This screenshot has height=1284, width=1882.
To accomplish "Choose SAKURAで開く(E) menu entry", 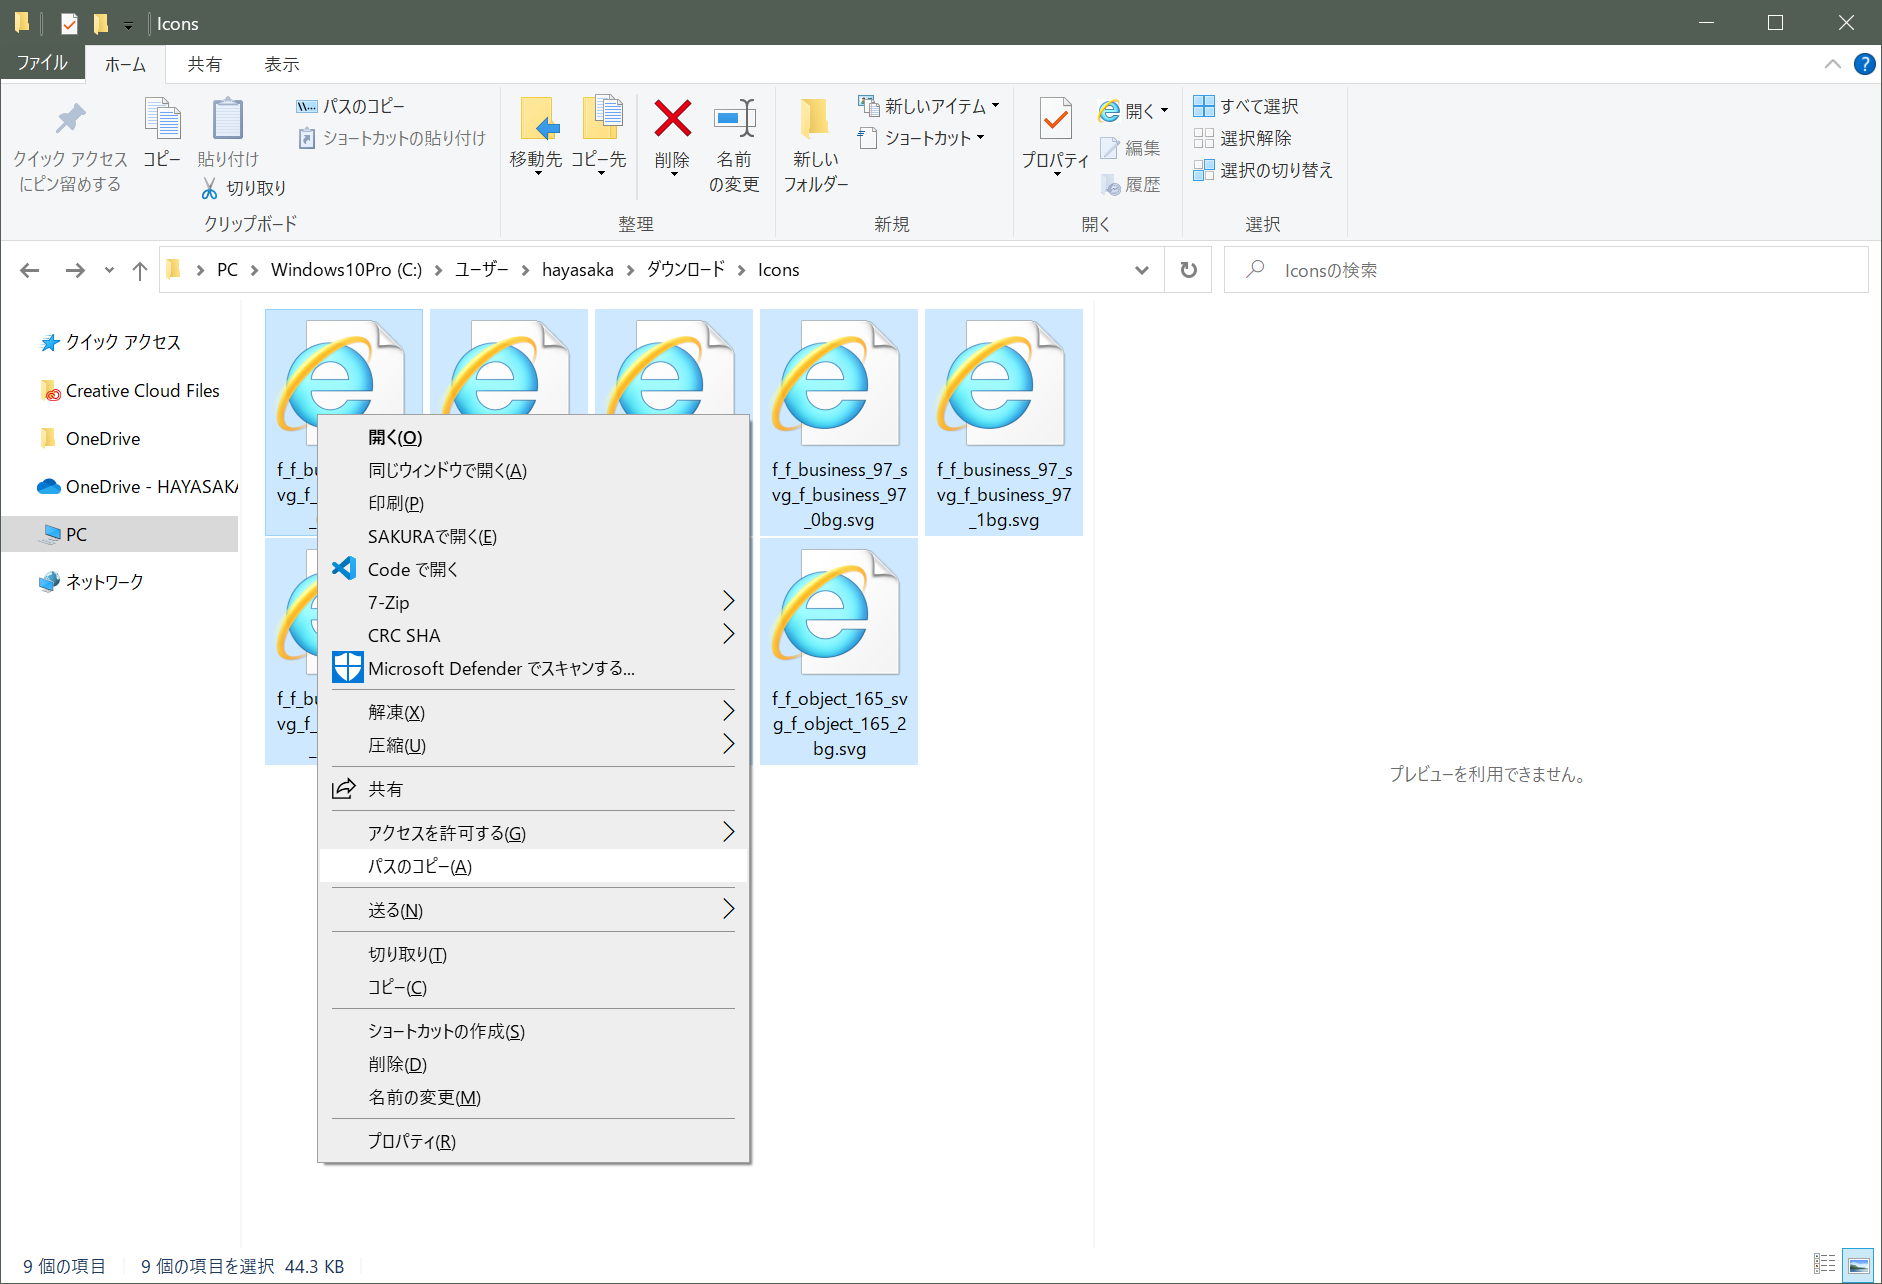I will (x=534, y=536).
